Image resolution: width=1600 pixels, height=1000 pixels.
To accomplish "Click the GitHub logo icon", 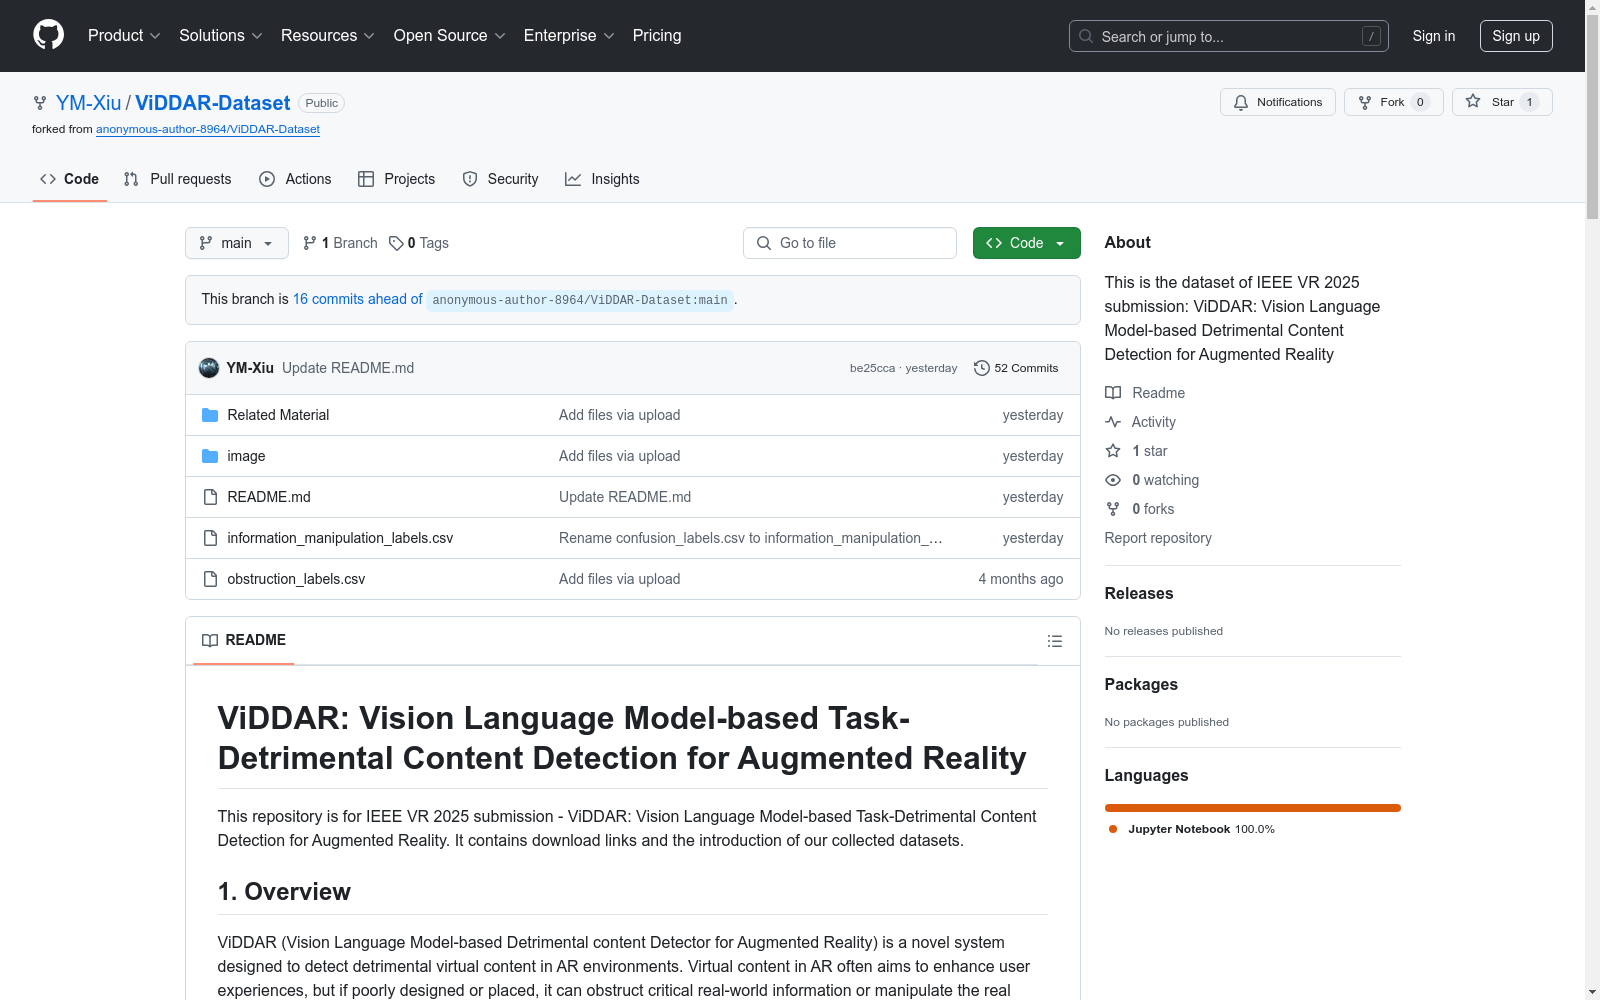I will pyautogui.click(x=48, y=35).
